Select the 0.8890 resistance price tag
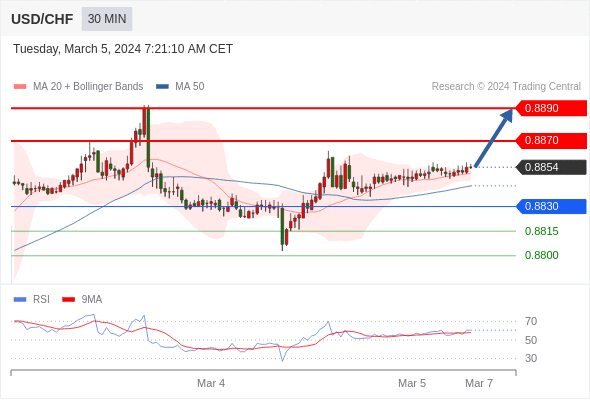The image size is (590, 400). pos(551,108)
